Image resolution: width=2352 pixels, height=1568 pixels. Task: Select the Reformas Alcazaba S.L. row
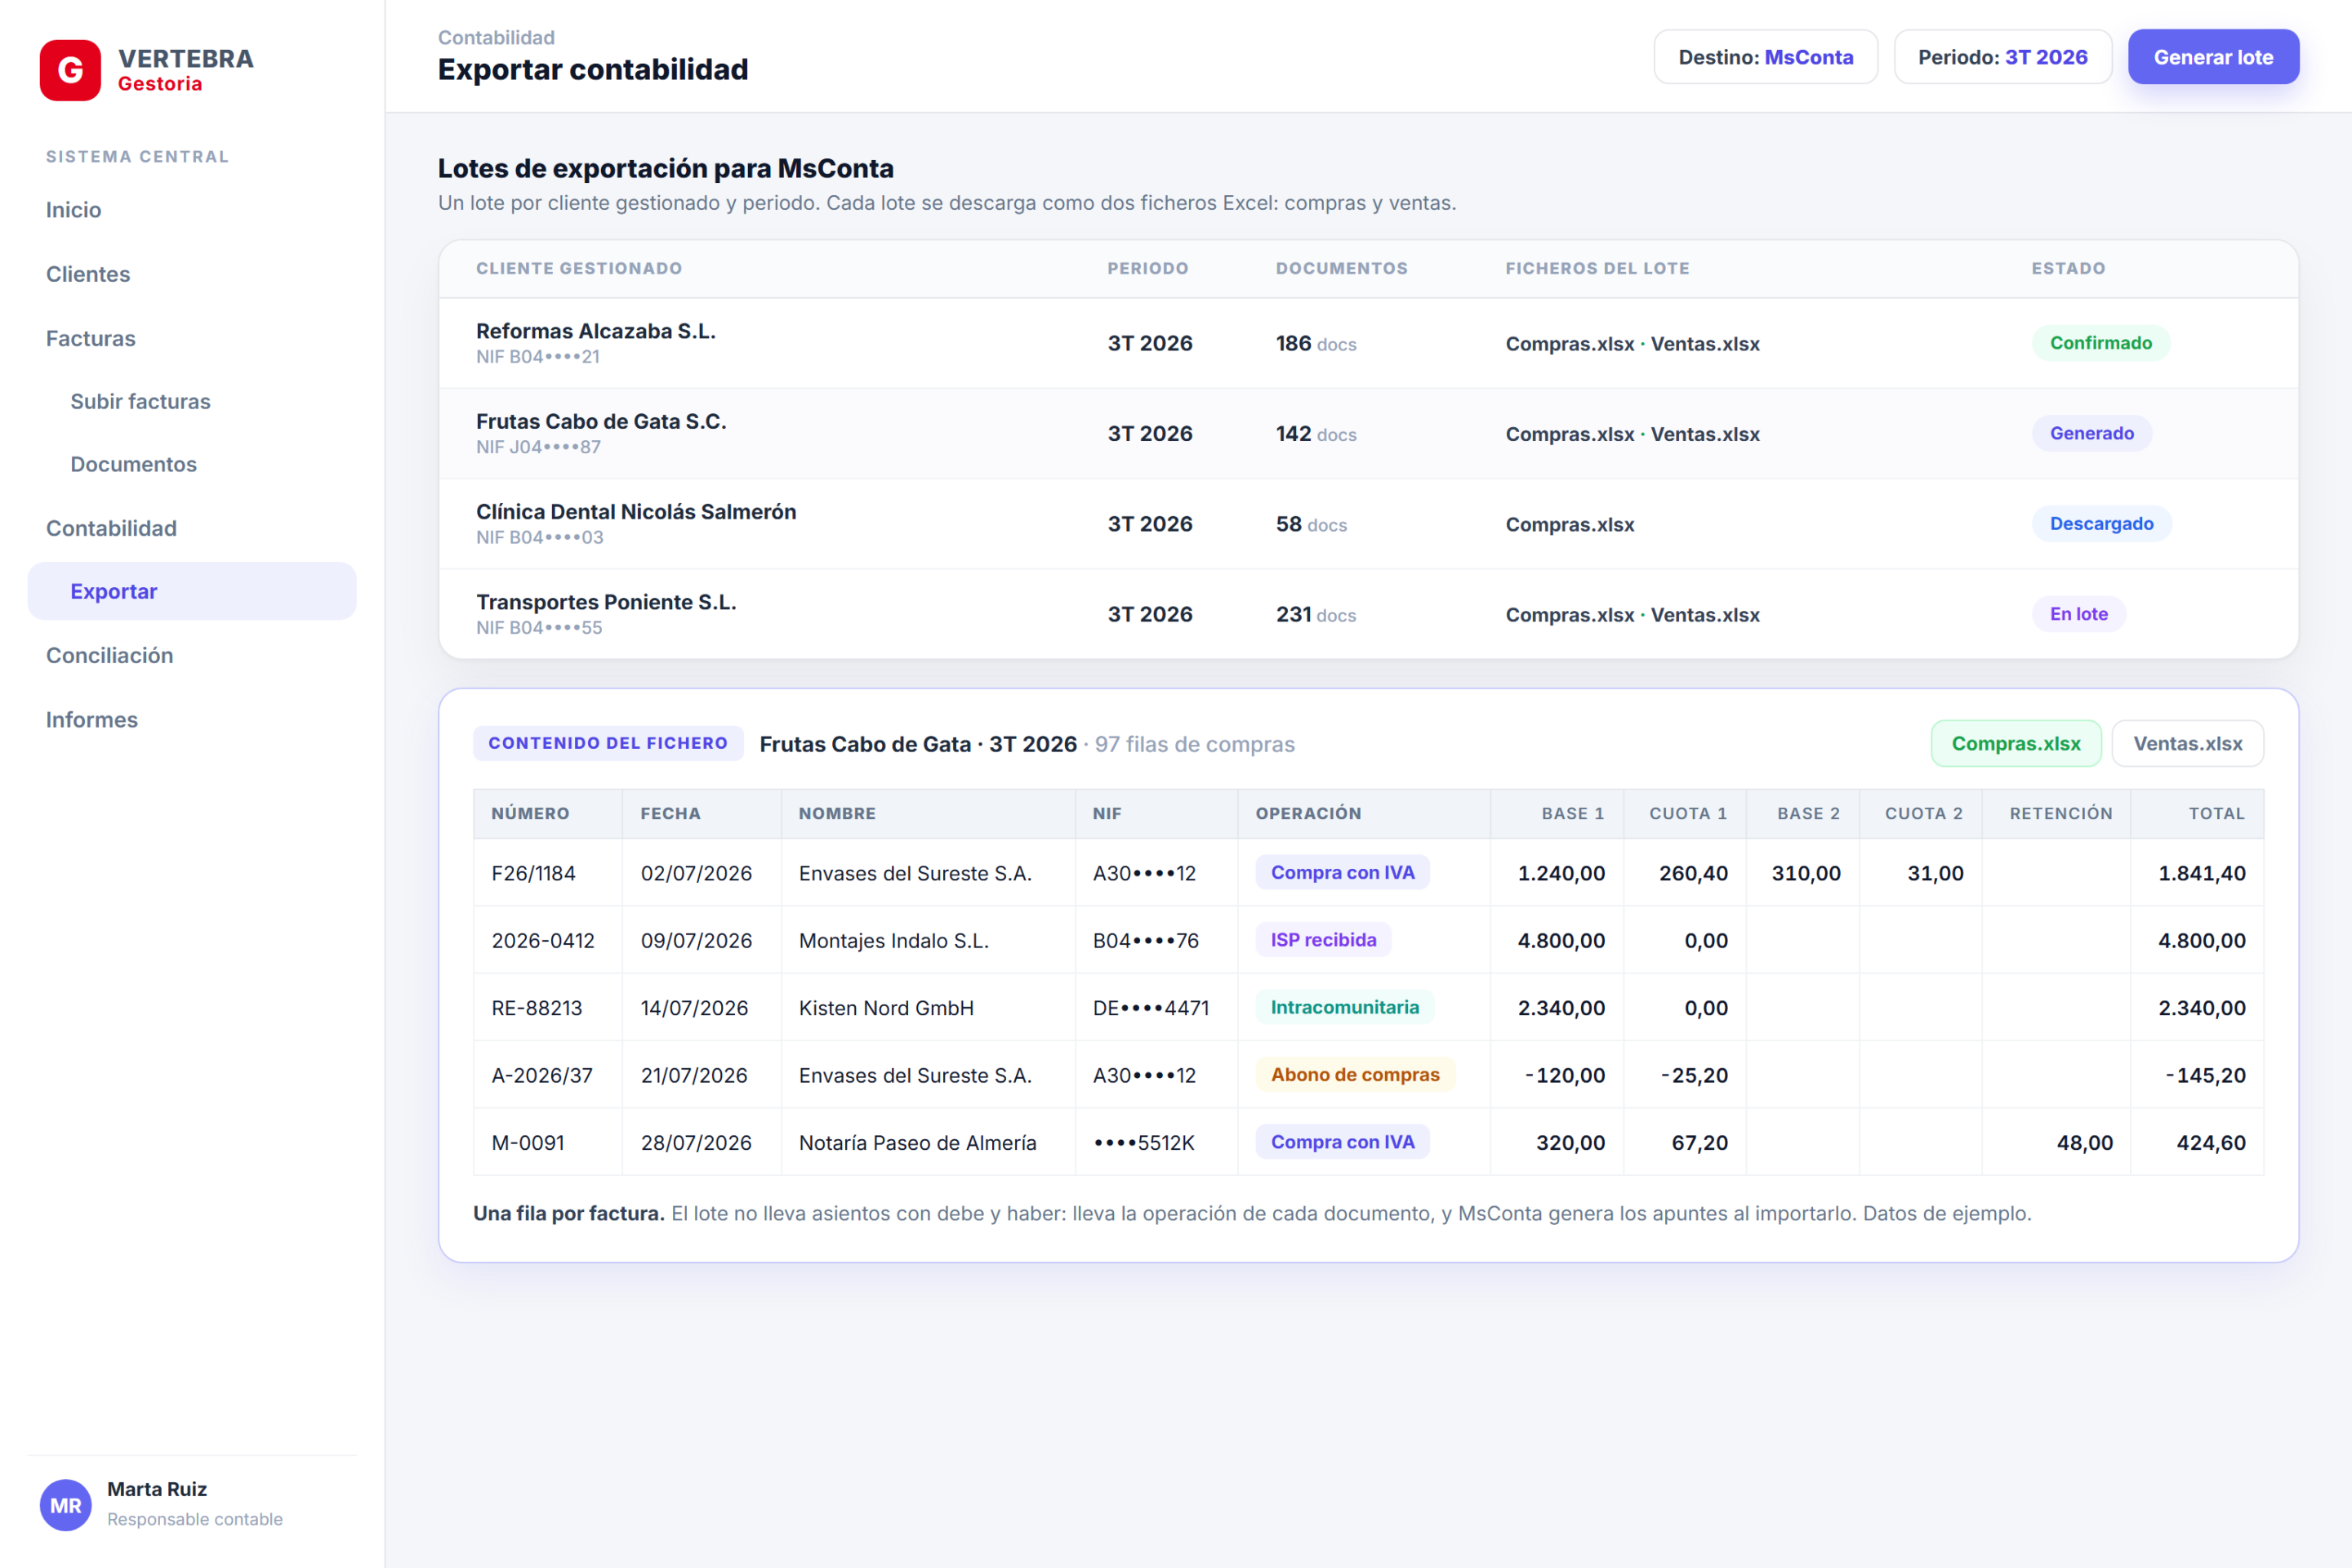(1368, 343)
